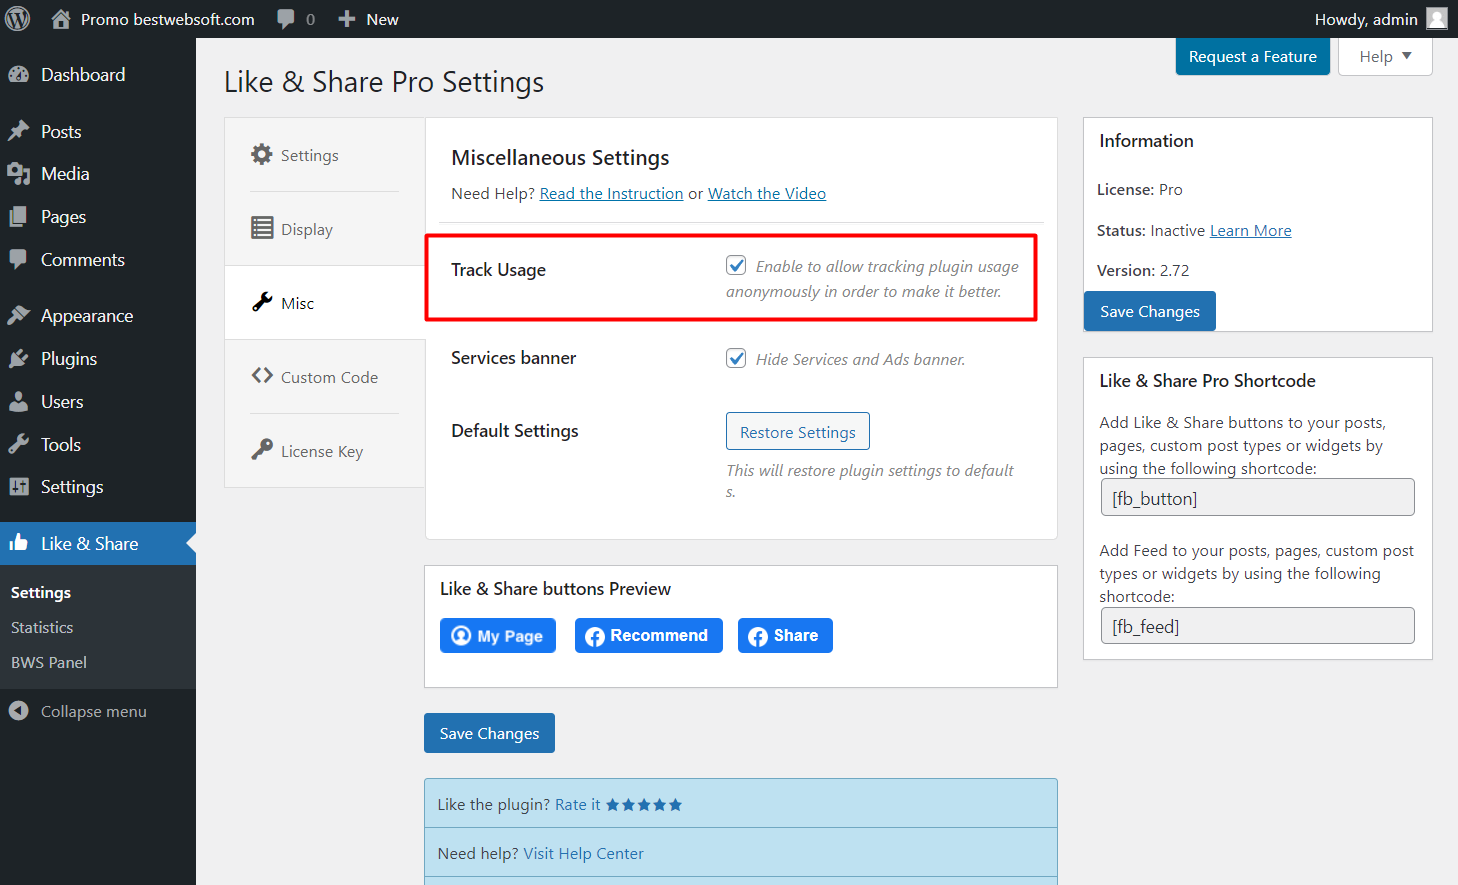Click the Rate it link

click(x=578, y=805)
